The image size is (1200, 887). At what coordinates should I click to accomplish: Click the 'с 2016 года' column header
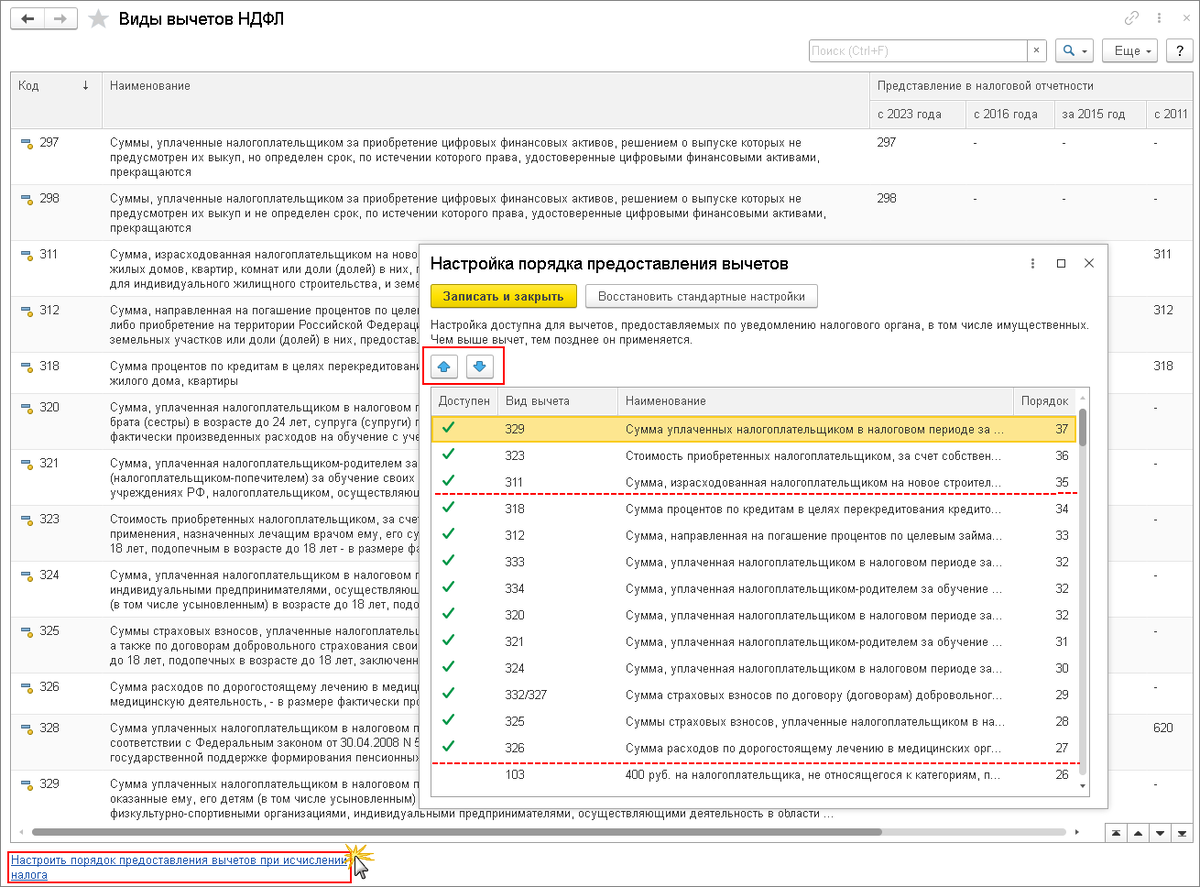(1010, 114)
